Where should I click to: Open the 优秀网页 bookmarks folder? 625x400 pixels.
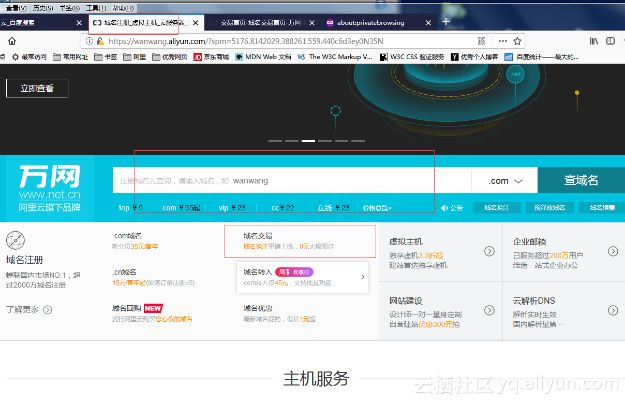tap(170, 57)
